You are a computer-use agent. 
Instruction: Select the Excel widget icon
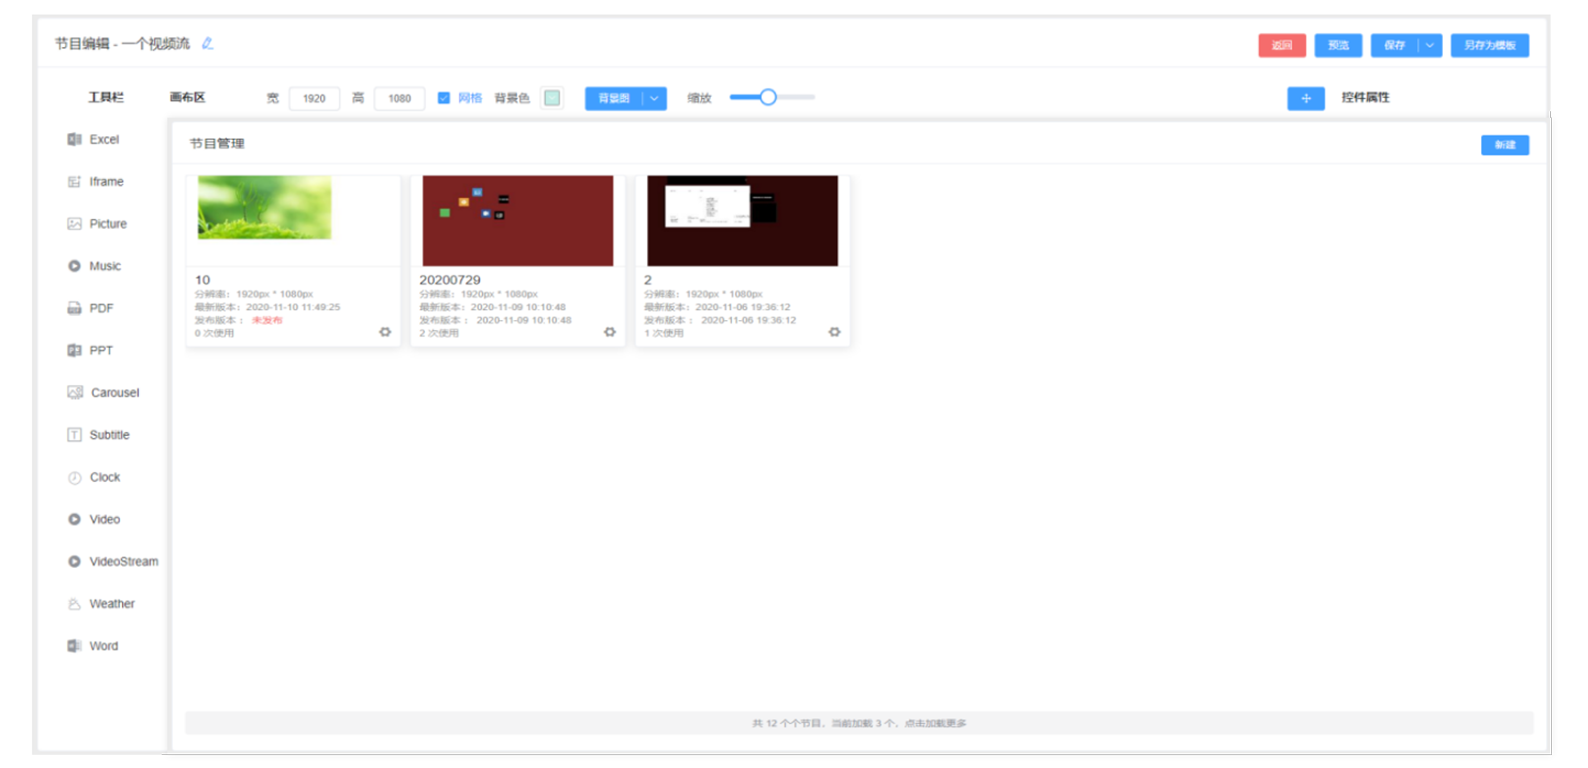point(74,140)
